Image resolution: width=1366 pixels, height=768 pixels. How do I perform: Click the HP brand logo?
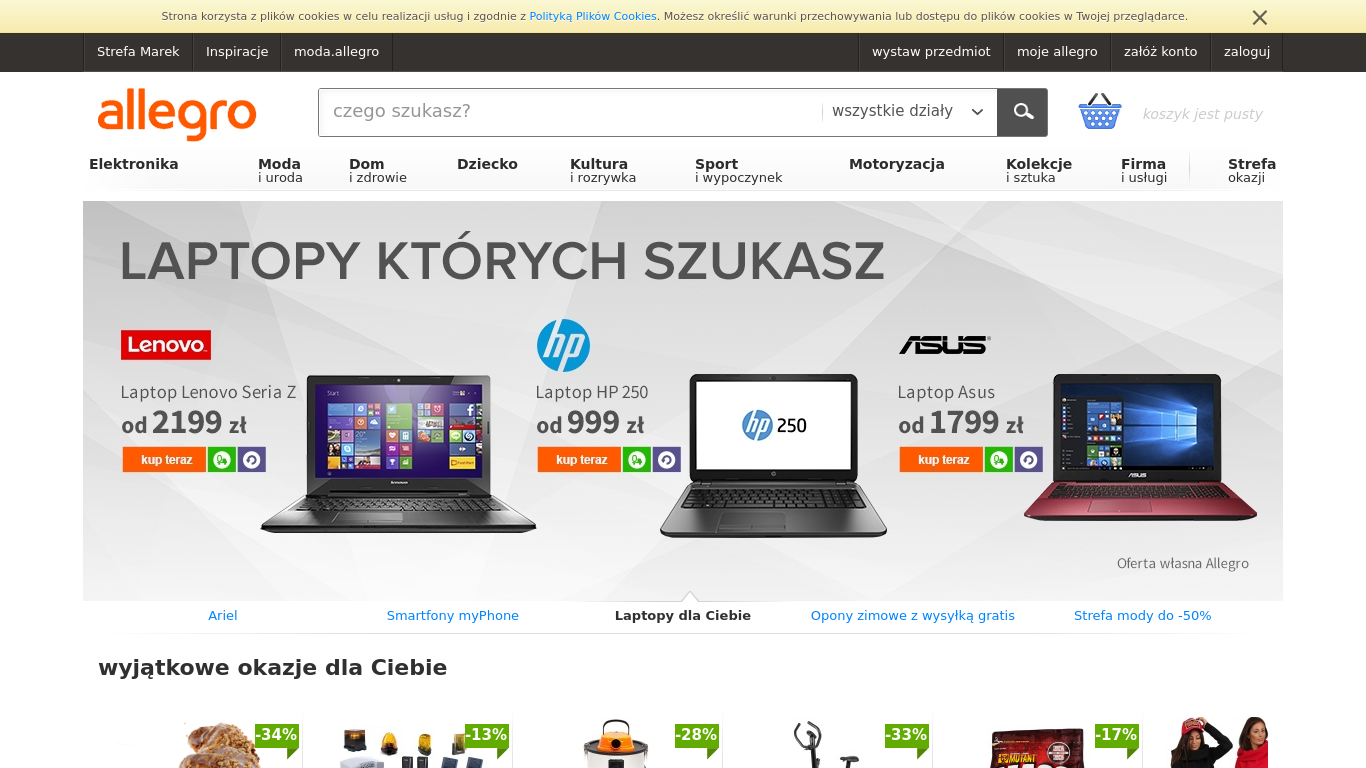tap(563, 346)
